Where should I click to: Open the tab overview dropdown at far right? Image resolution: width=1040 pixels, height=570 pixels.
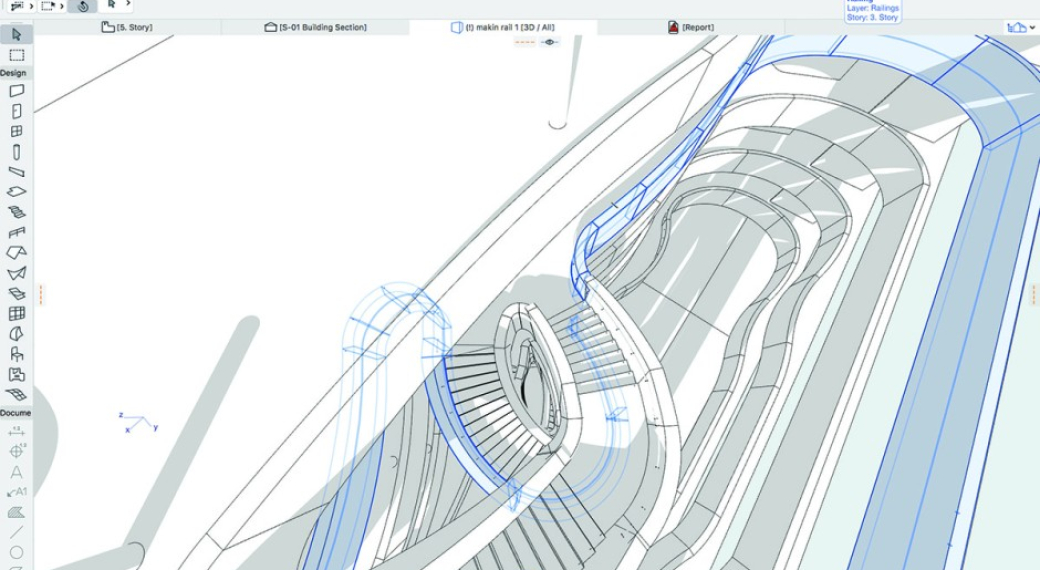tap(1020, 28)
